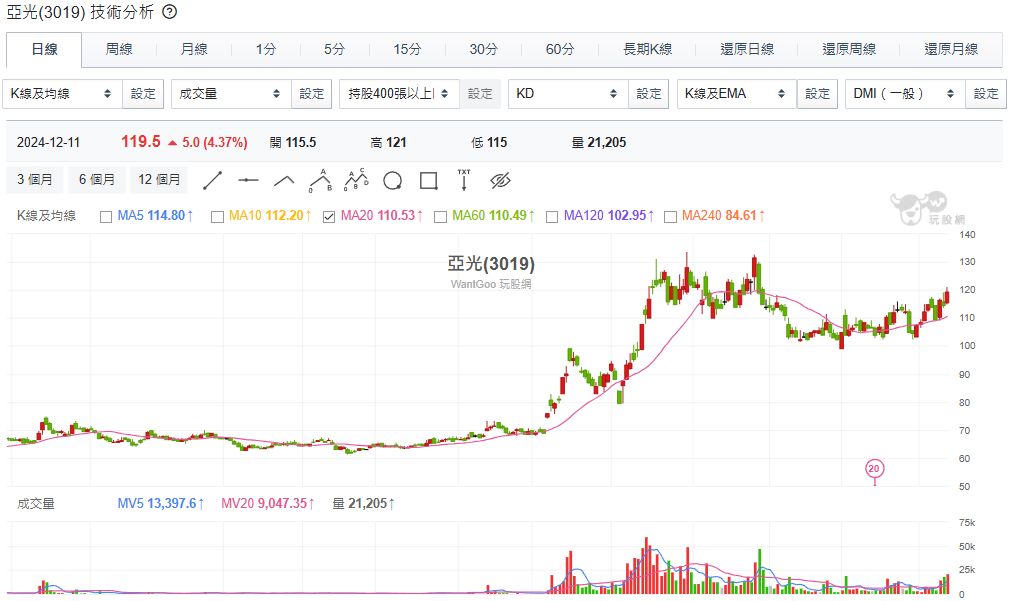Click the 設定 button beside 成交量

(312, 94)
